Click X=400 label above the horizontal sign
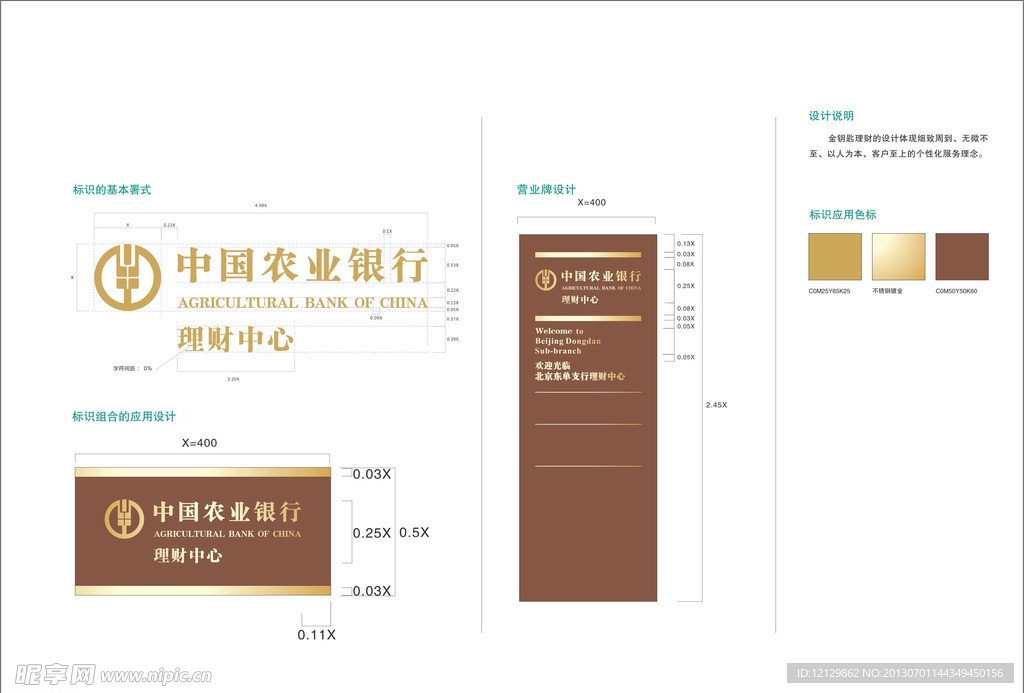Image resolution: width=1024 pixels, height=693 pixels. click(199, 443)
